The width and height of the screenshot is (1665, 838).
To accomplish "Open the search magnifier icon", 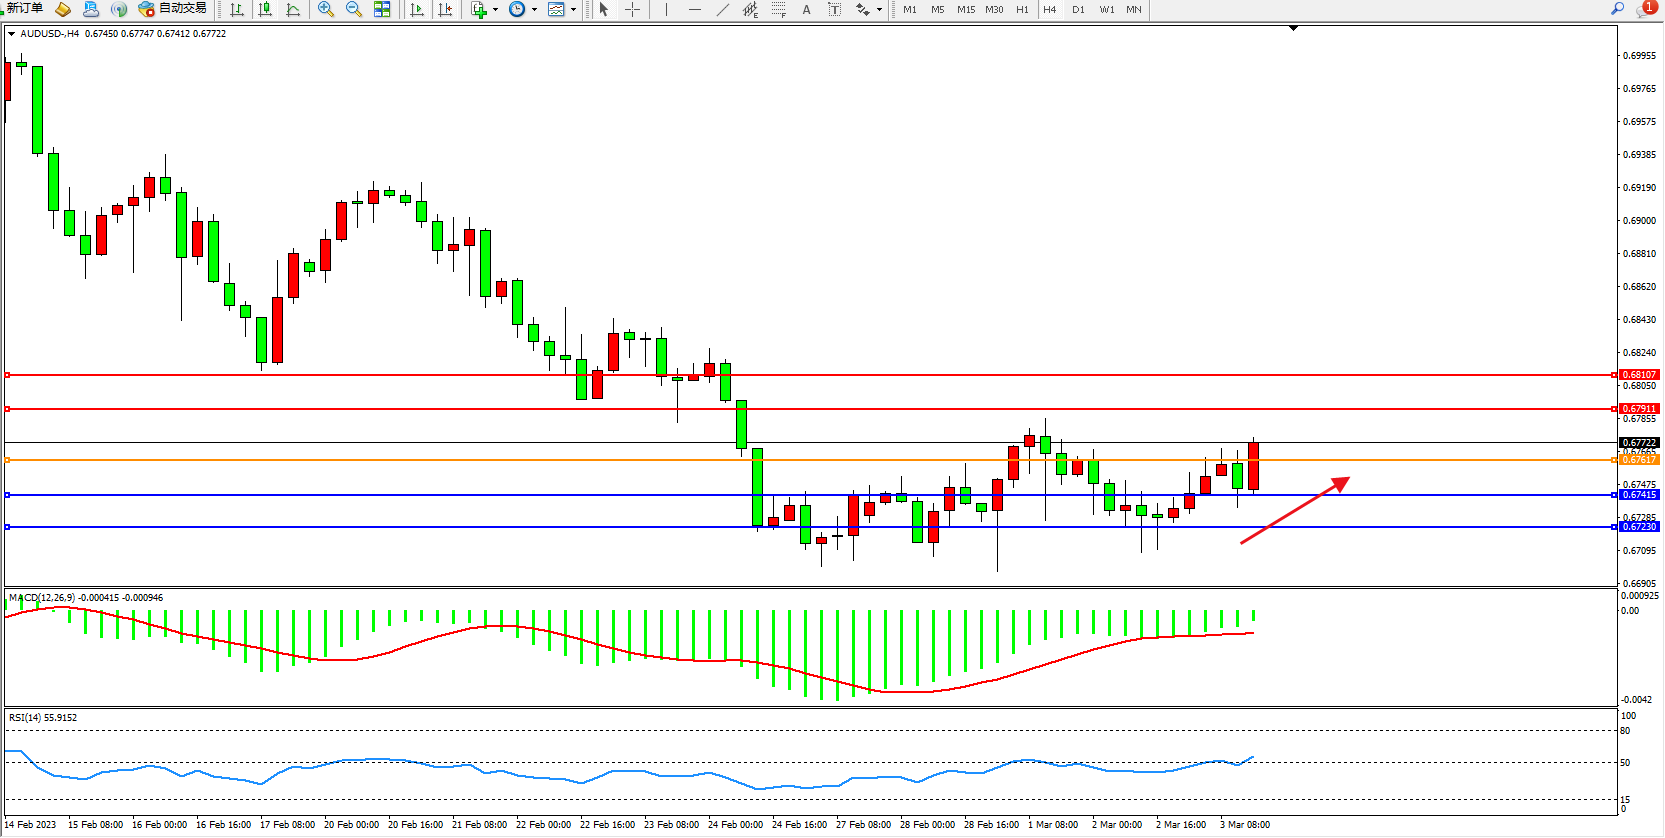I will pyautogui.click(x=1617, y=9).
